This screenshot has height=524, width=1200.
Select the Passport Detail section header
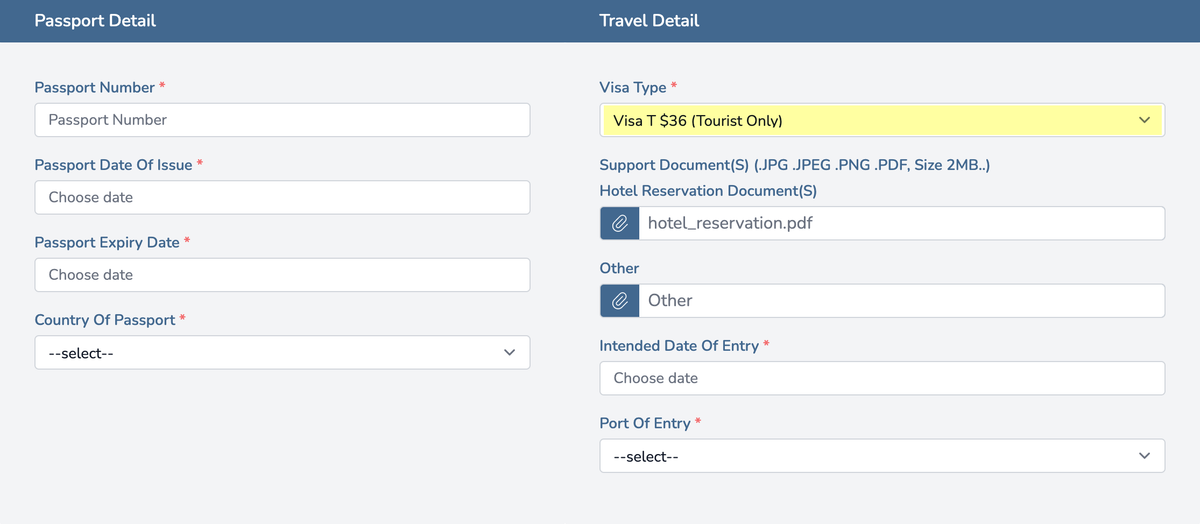point(95,20)
